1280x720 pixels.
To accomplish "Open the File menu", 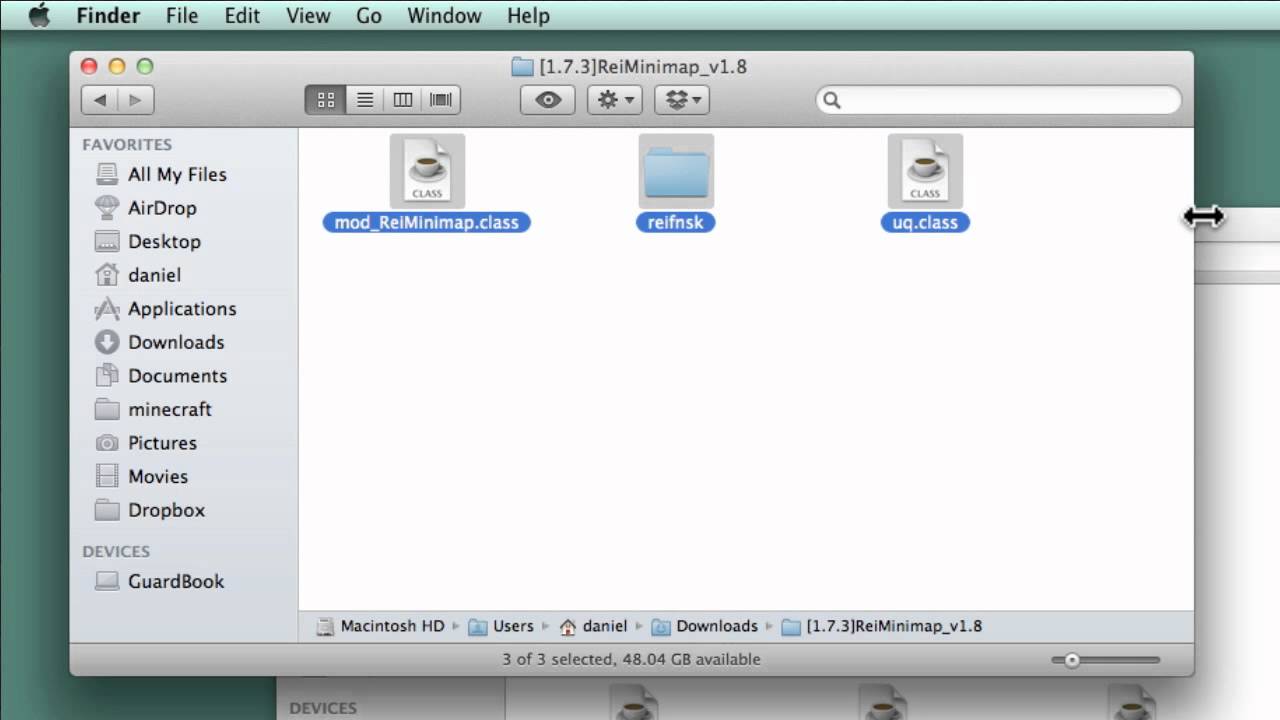I will pos(182,16).
